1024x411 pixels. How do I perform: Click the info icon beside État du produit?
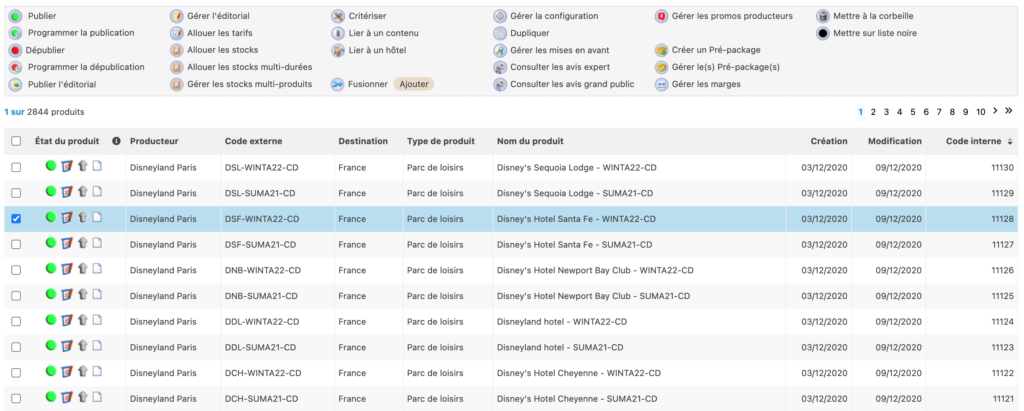(x=116, y=141)
